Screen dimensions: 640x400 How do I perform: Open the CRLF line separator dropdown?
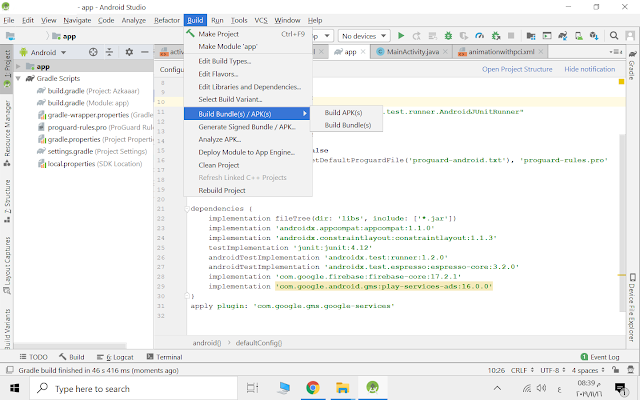(x=522, y=370)
